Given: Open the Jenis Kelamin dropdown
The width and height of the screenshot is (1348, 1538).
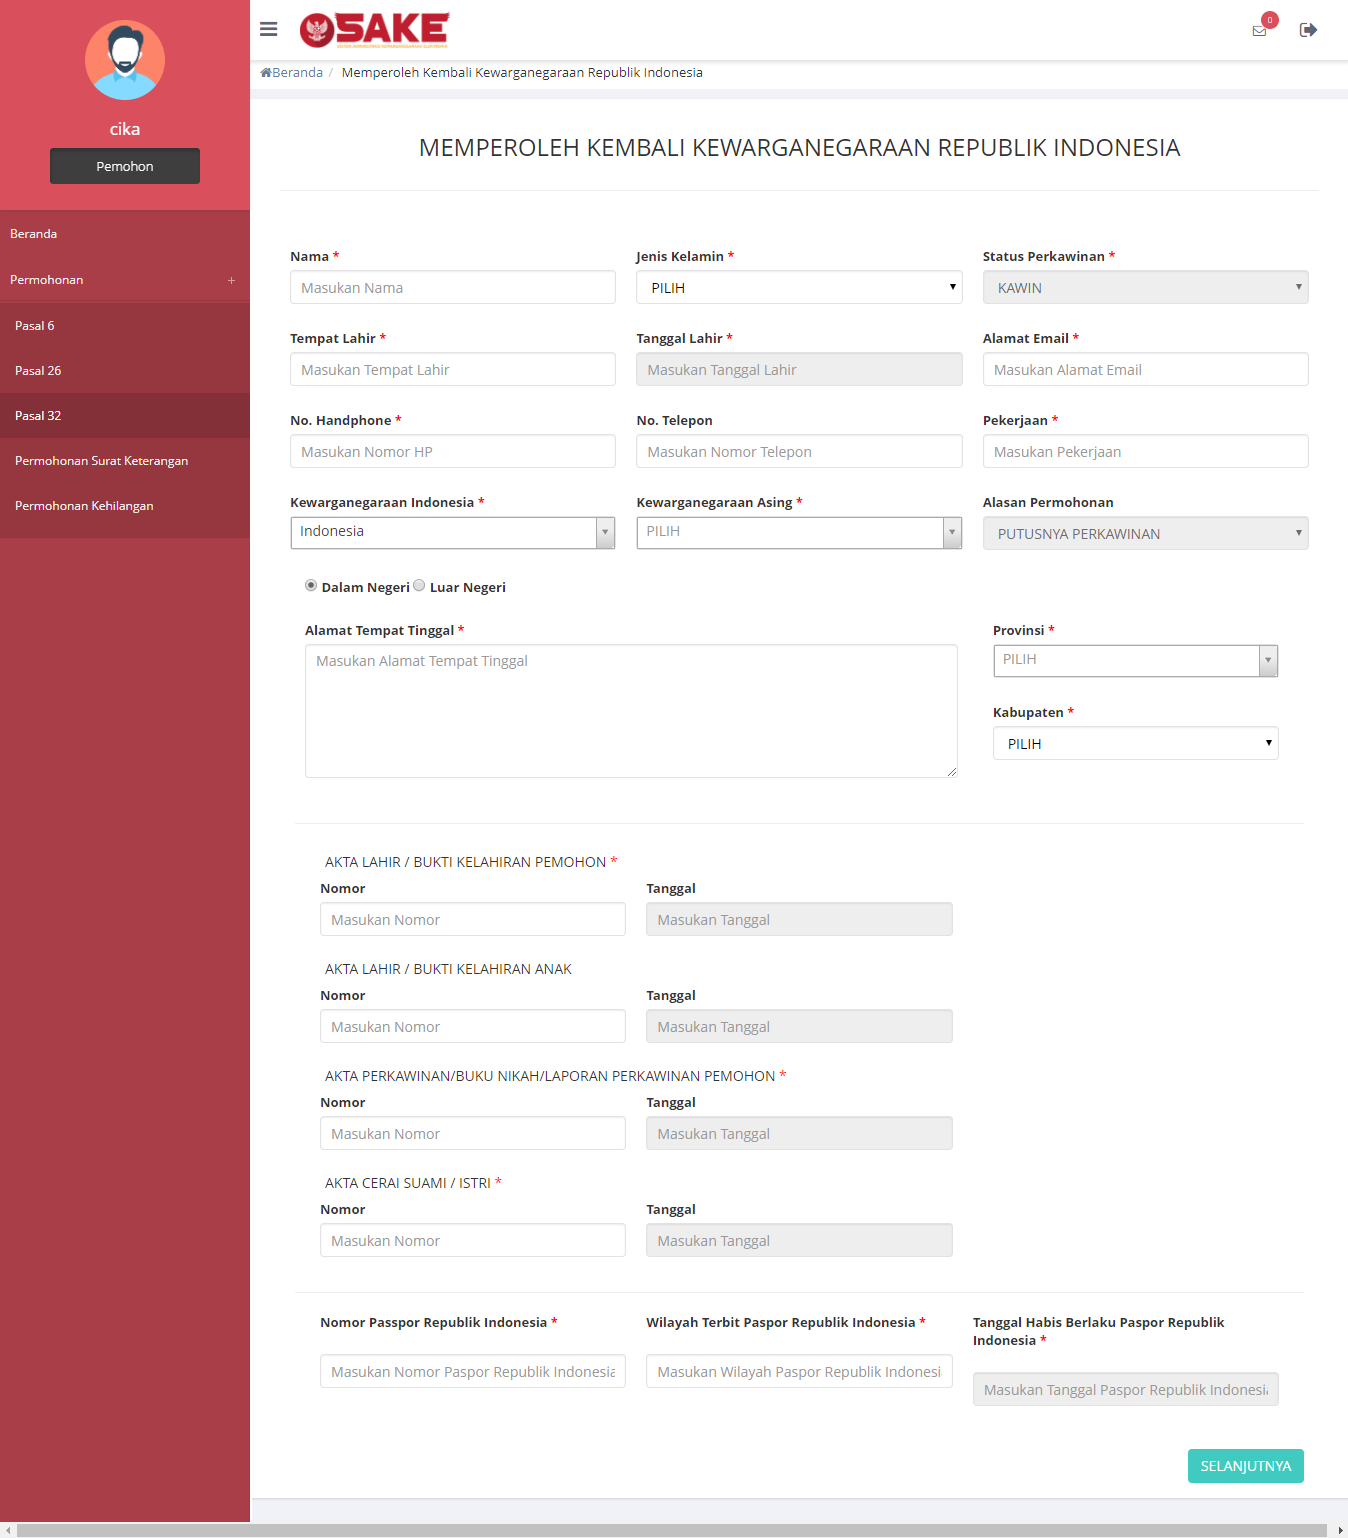Looking at the screenshot, I should [x=799, y=287].
